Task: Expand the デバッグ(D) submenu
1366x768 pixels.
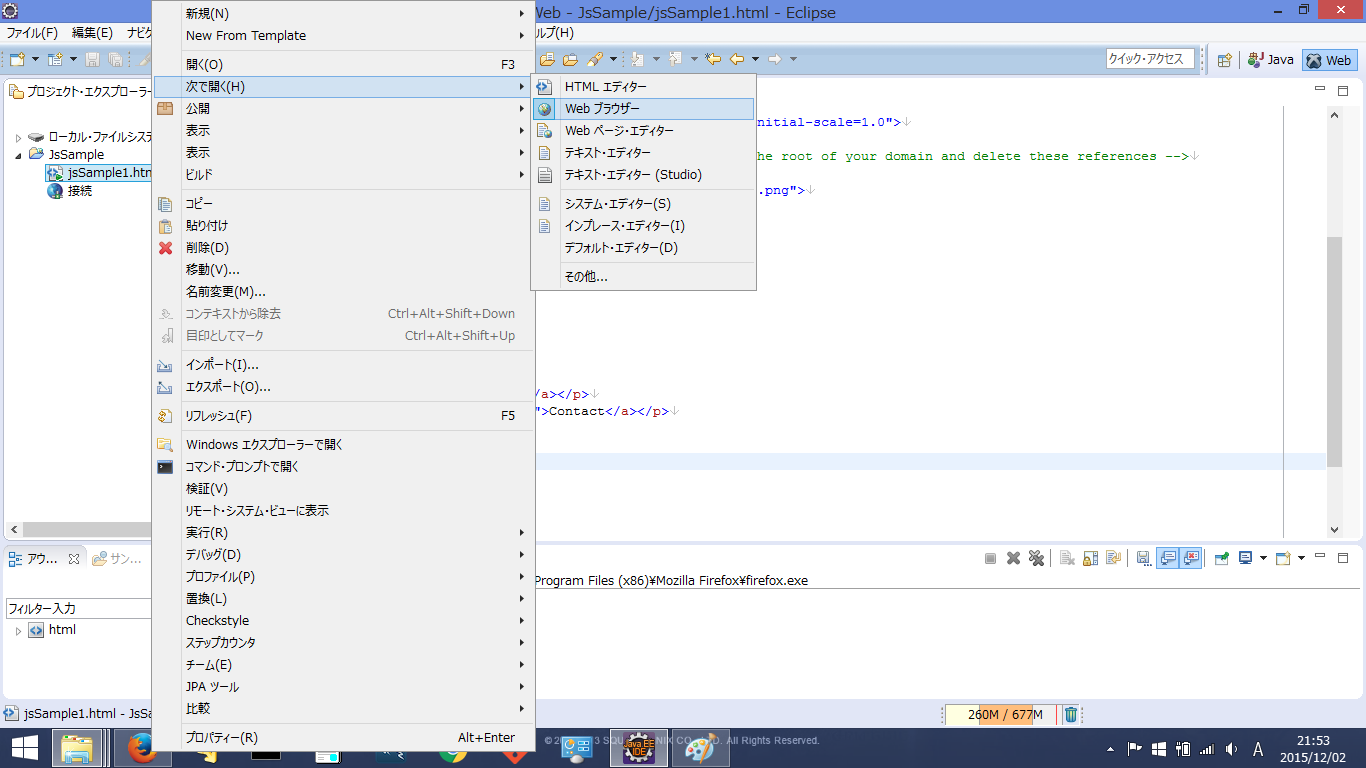Action: tap(343, 555)
